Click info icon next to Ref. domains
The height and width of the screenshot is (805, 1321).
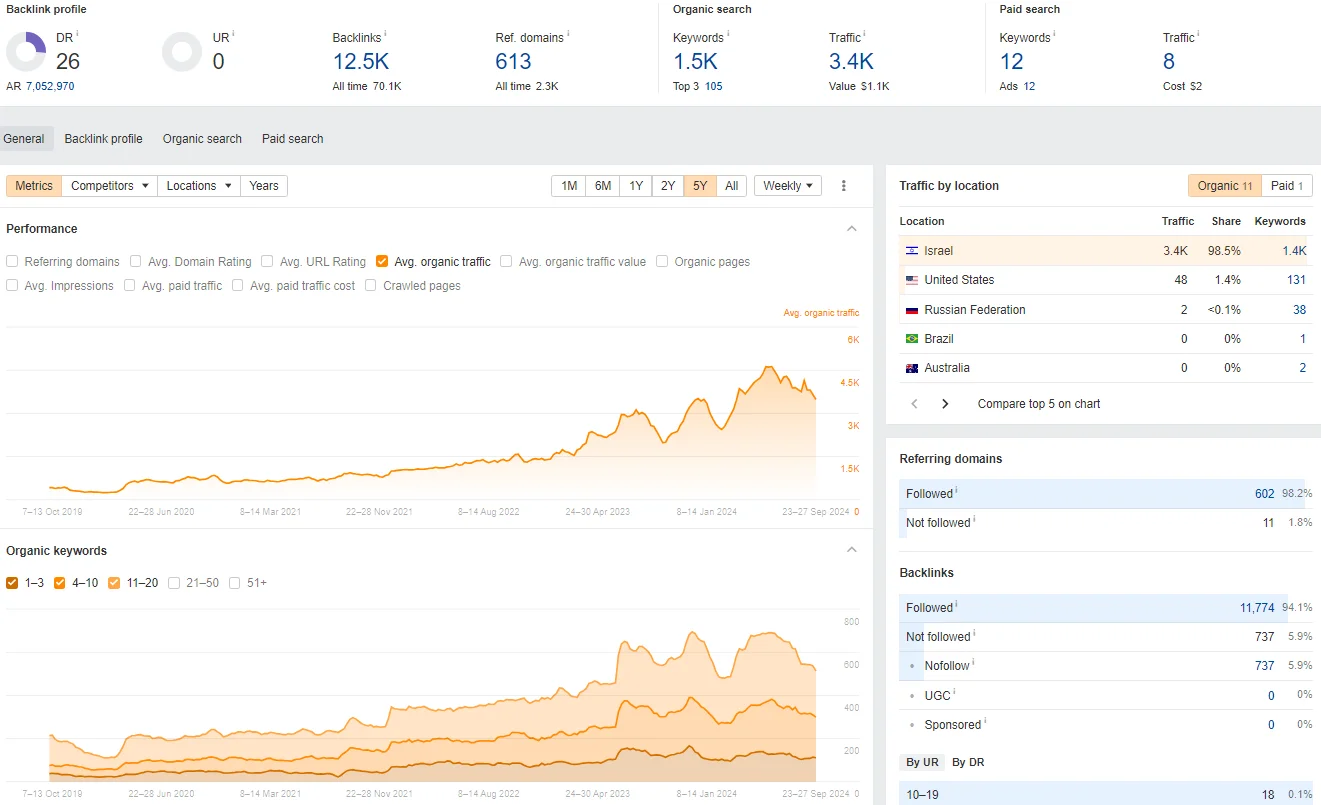pyautogui.click(x=569, y=35)
